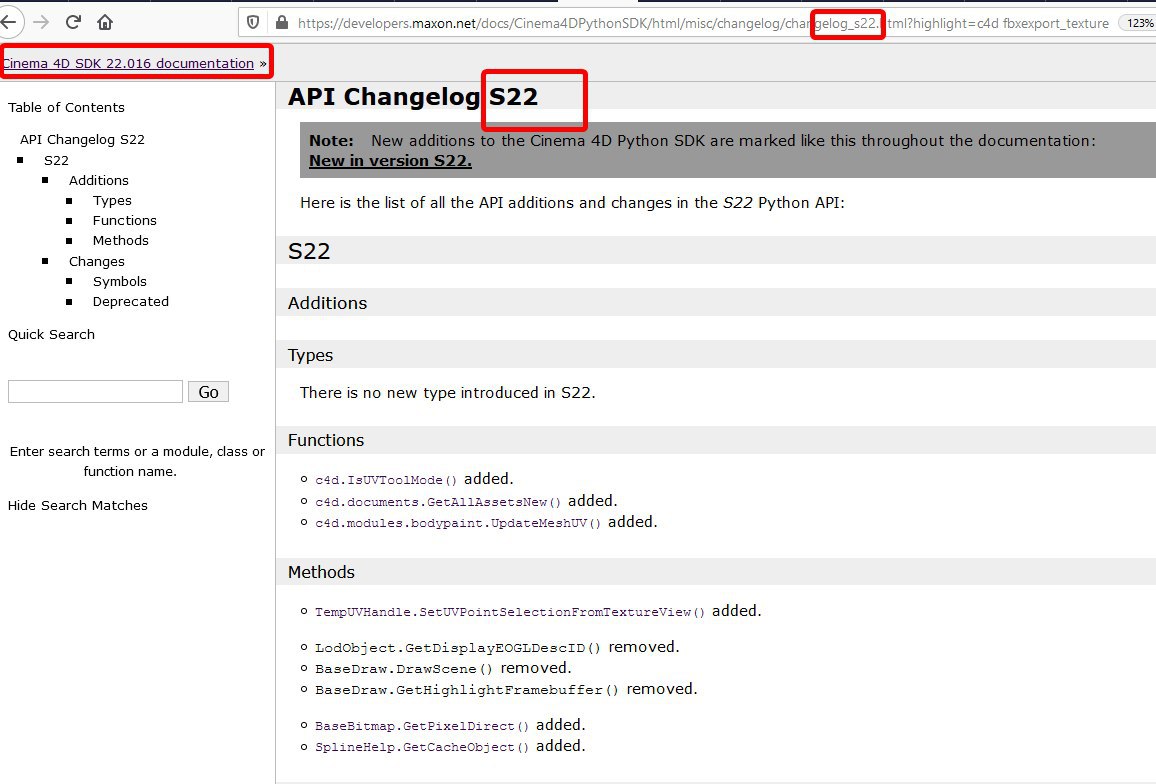
Task: Click the API Changelog S22 page heading
Action: (413, 97)
